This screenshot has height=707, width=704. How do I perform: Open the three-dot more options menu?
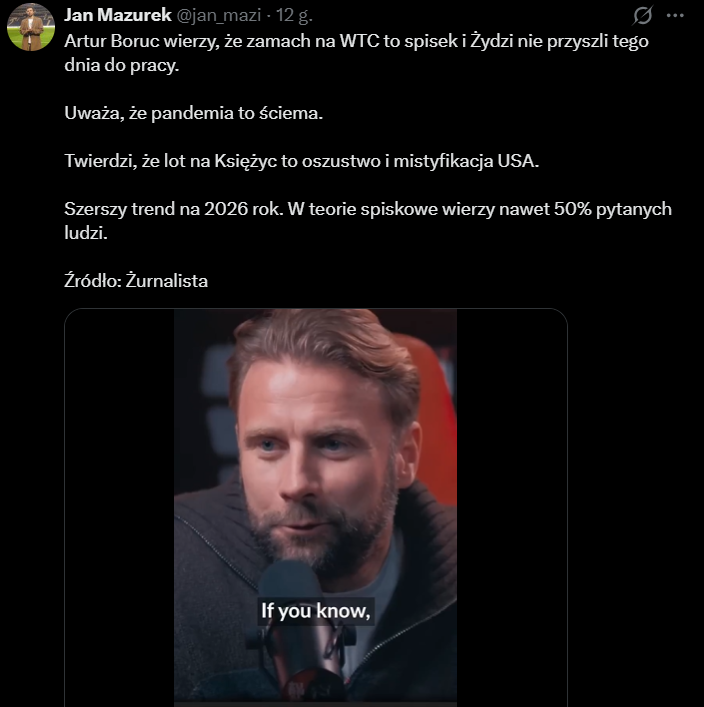click(675, 15)
